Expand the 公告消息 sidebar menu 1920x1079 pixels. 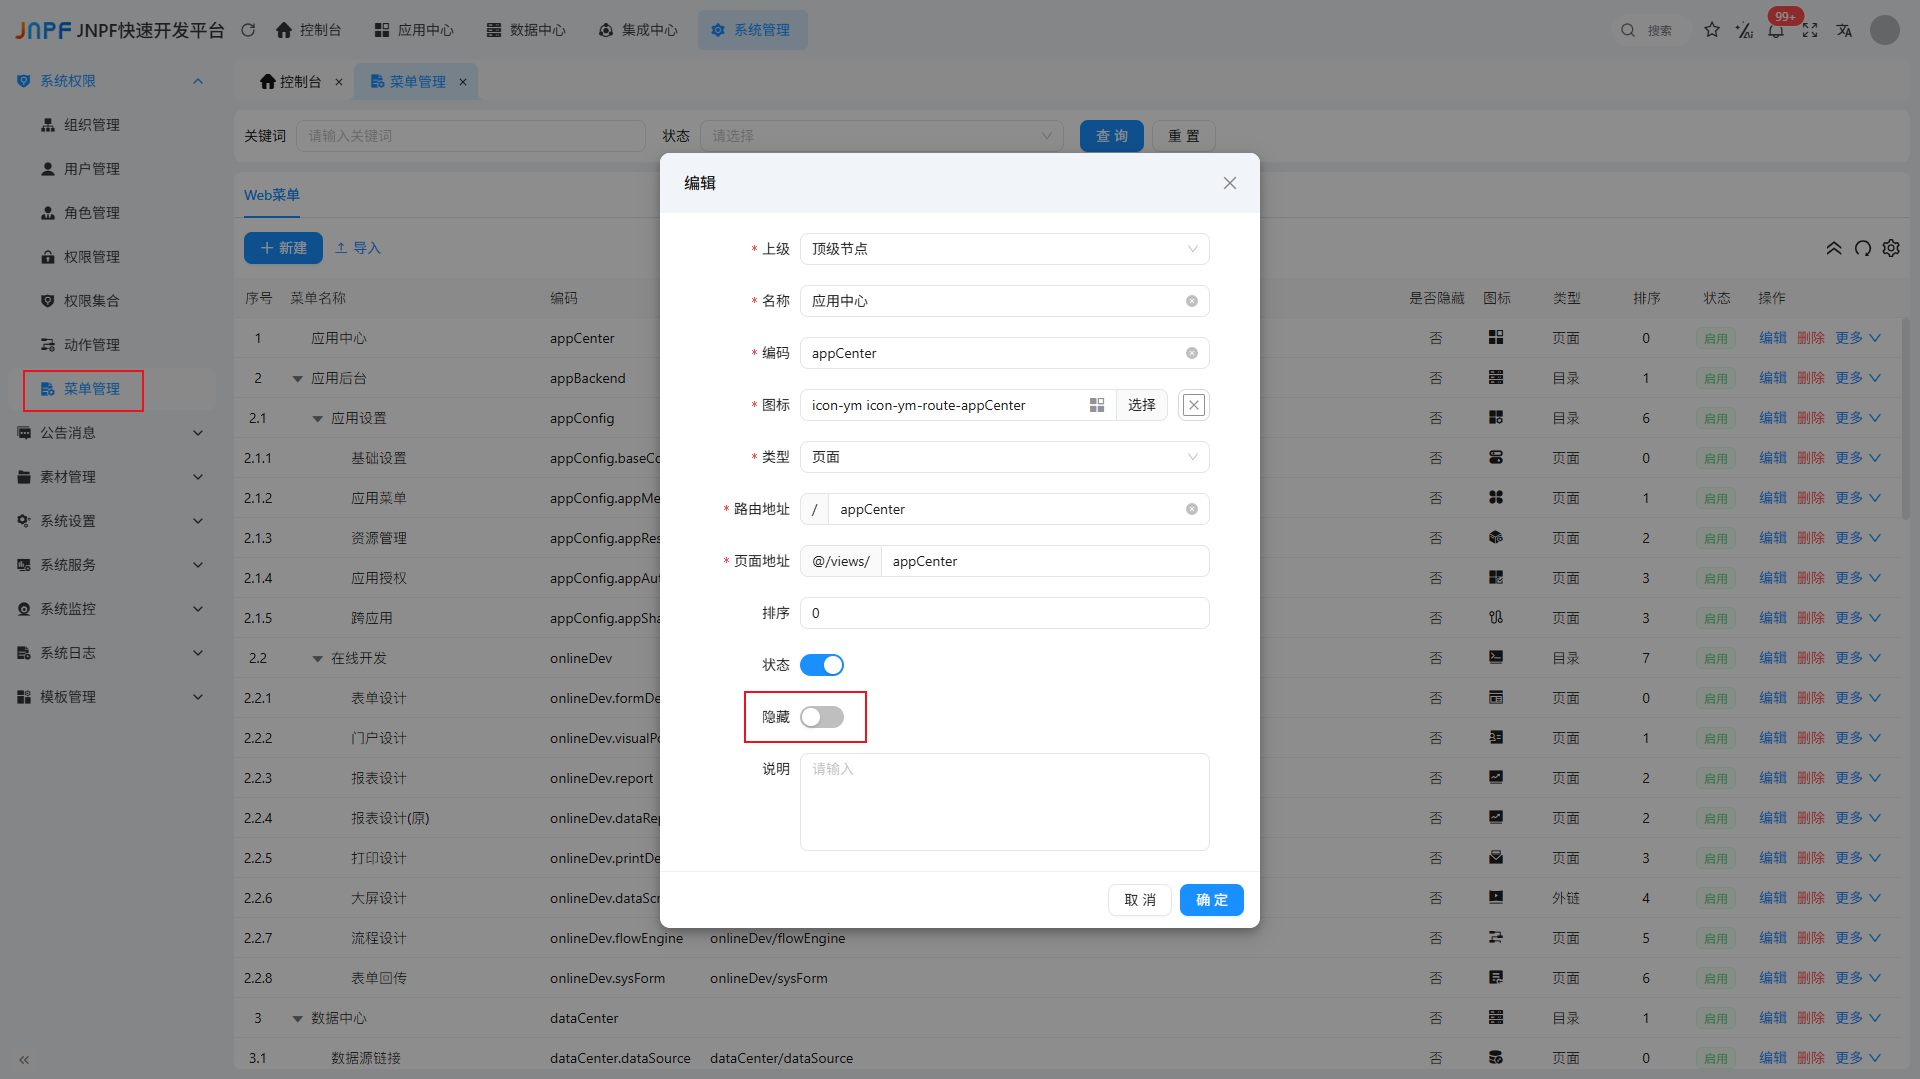click(110, 433)
